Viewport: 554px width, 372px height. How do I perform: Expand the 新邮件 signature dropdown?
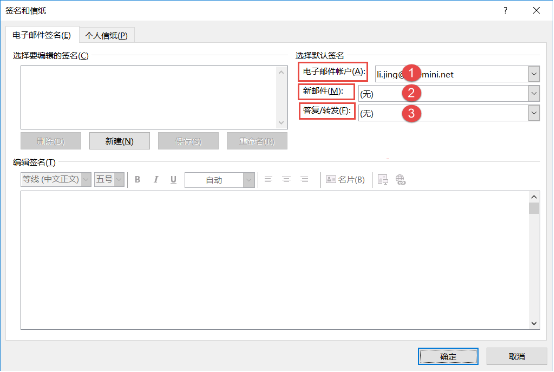(x=534, y=94)
